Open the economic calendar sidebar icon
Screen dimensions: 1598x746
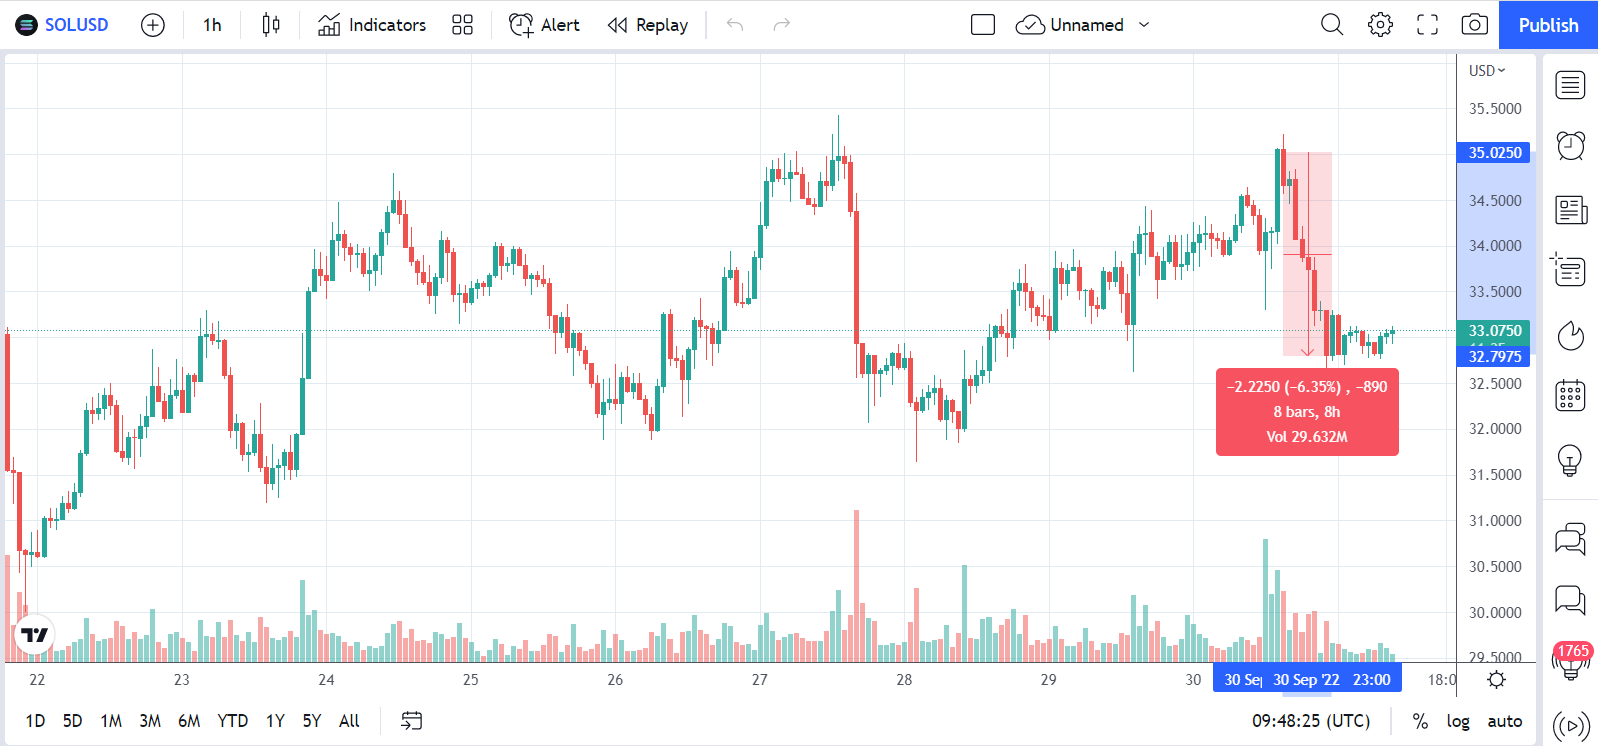pos(1570,396)
